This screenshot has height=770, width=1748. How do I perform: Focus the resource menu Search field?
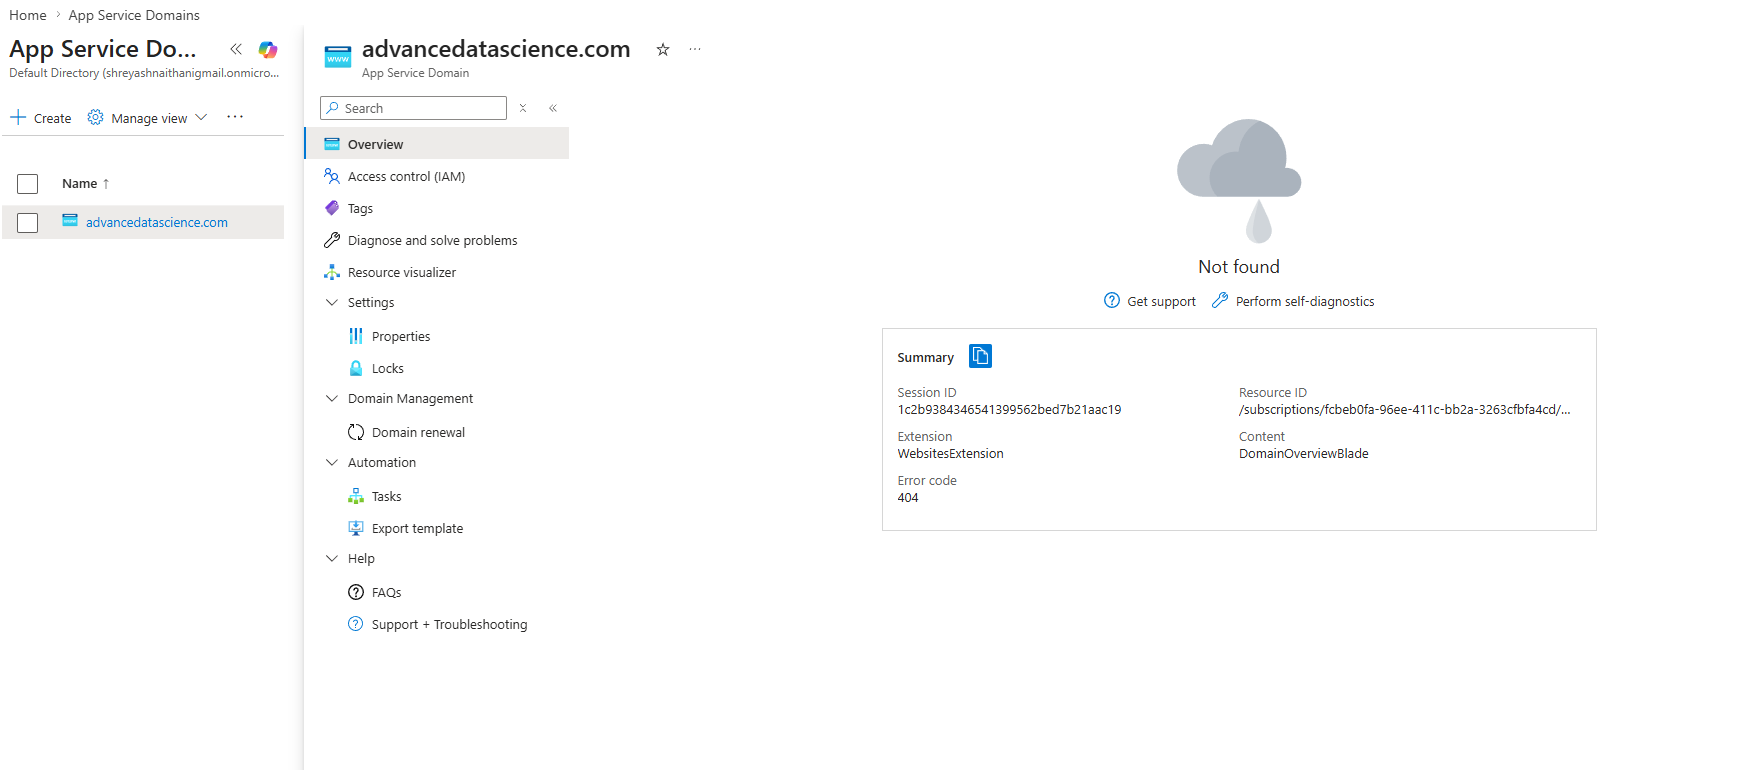[414, 108]
